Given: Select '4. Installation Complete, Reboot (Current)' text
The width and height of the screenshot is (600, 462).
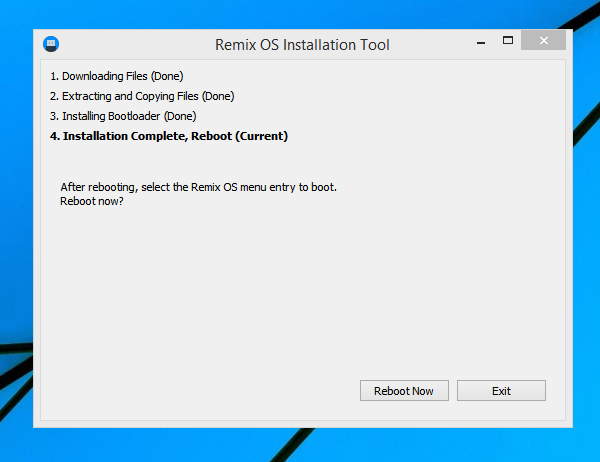Looking at the screenshot, I should (x=169, y=136).
